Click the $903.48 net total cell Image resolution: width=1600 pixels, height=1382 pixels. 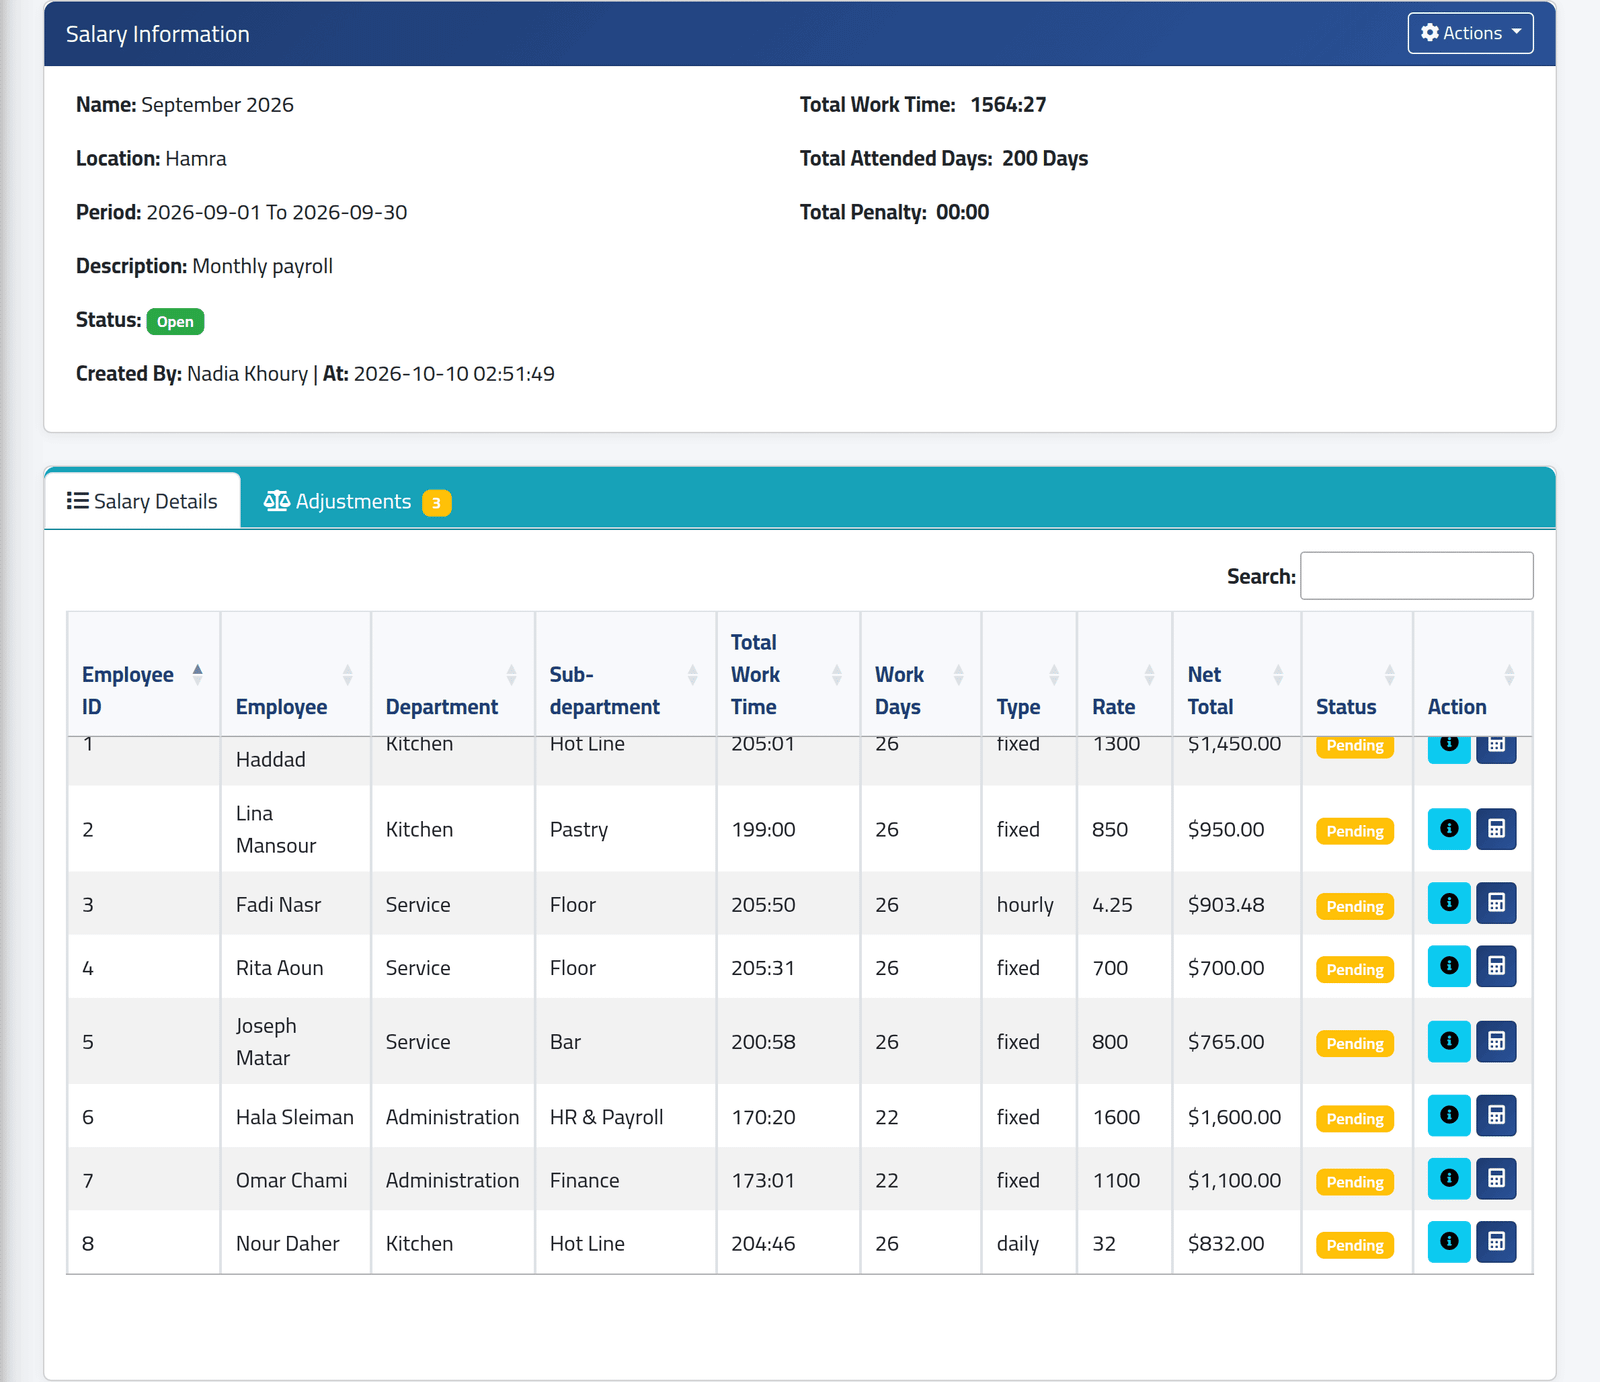point(1236,904)
